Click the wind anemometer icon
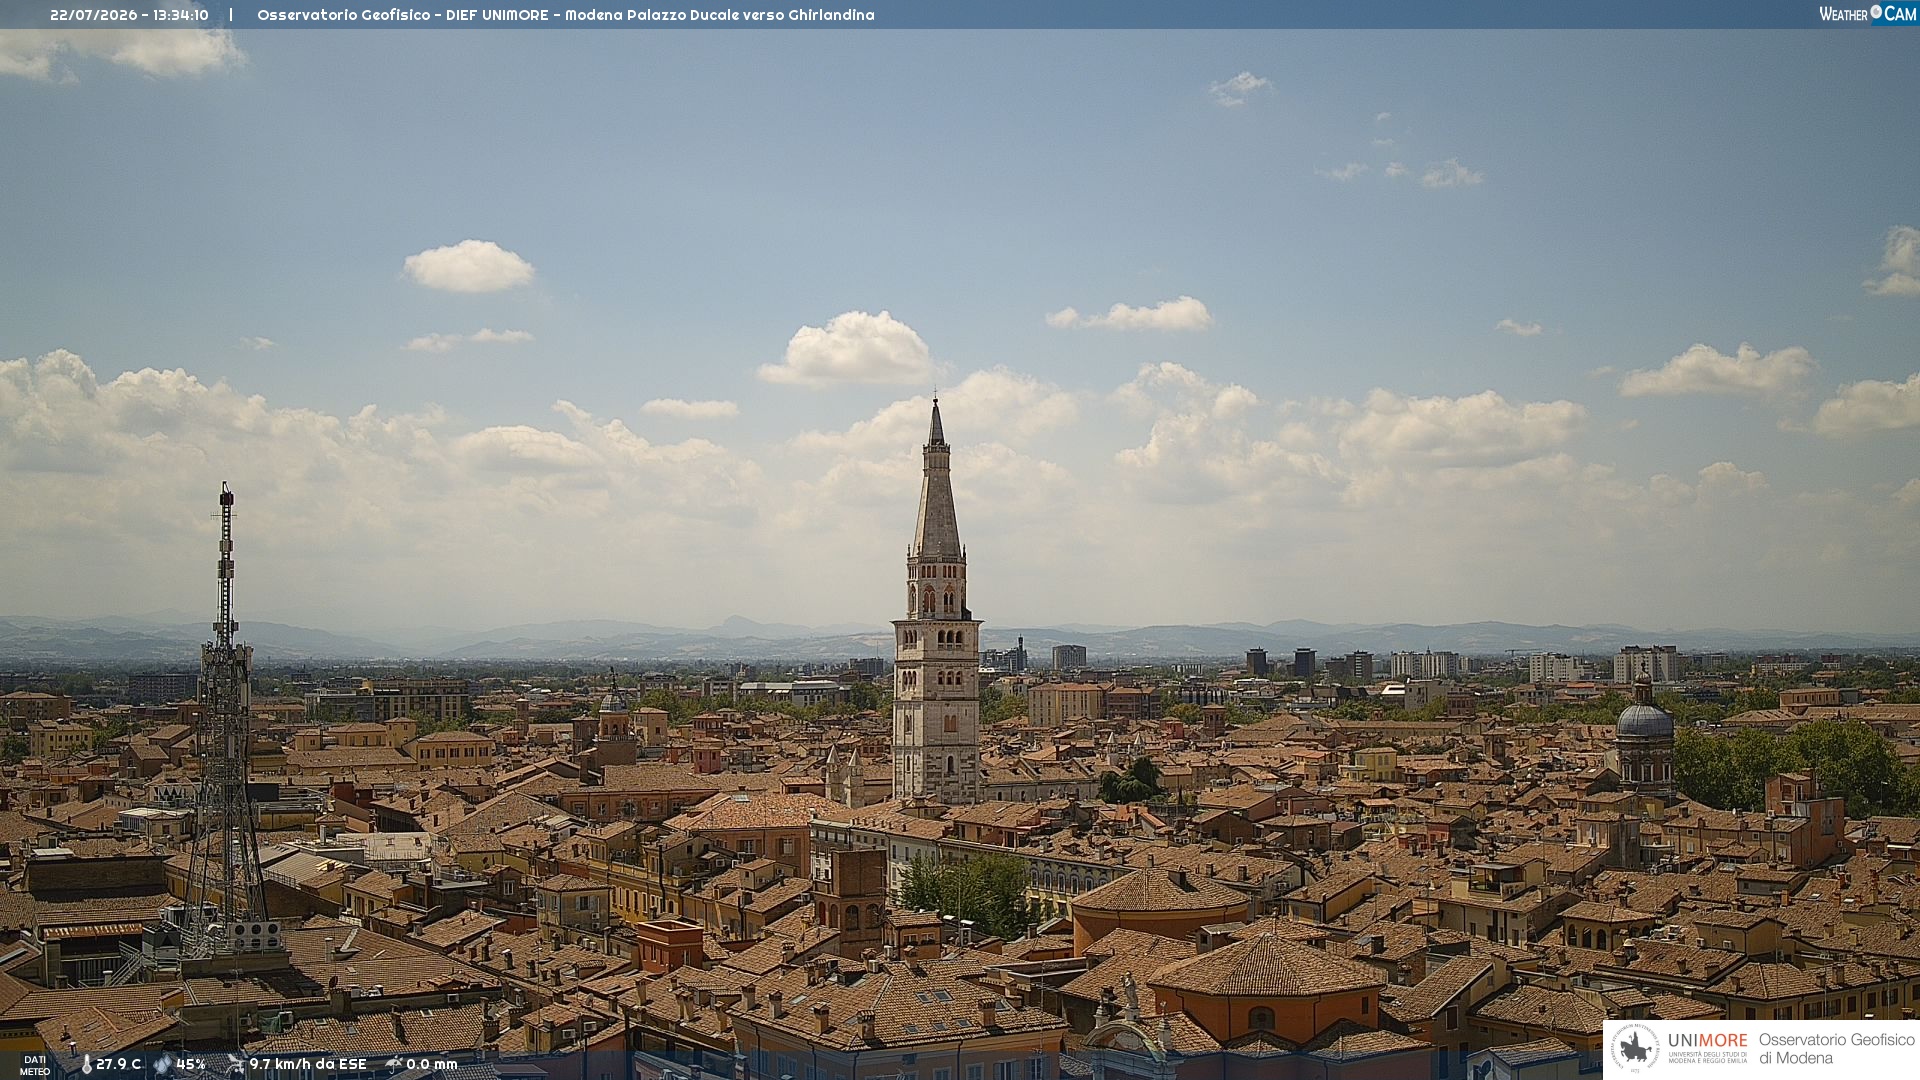1920x1080 pixels. click(x=235, y=1064)
